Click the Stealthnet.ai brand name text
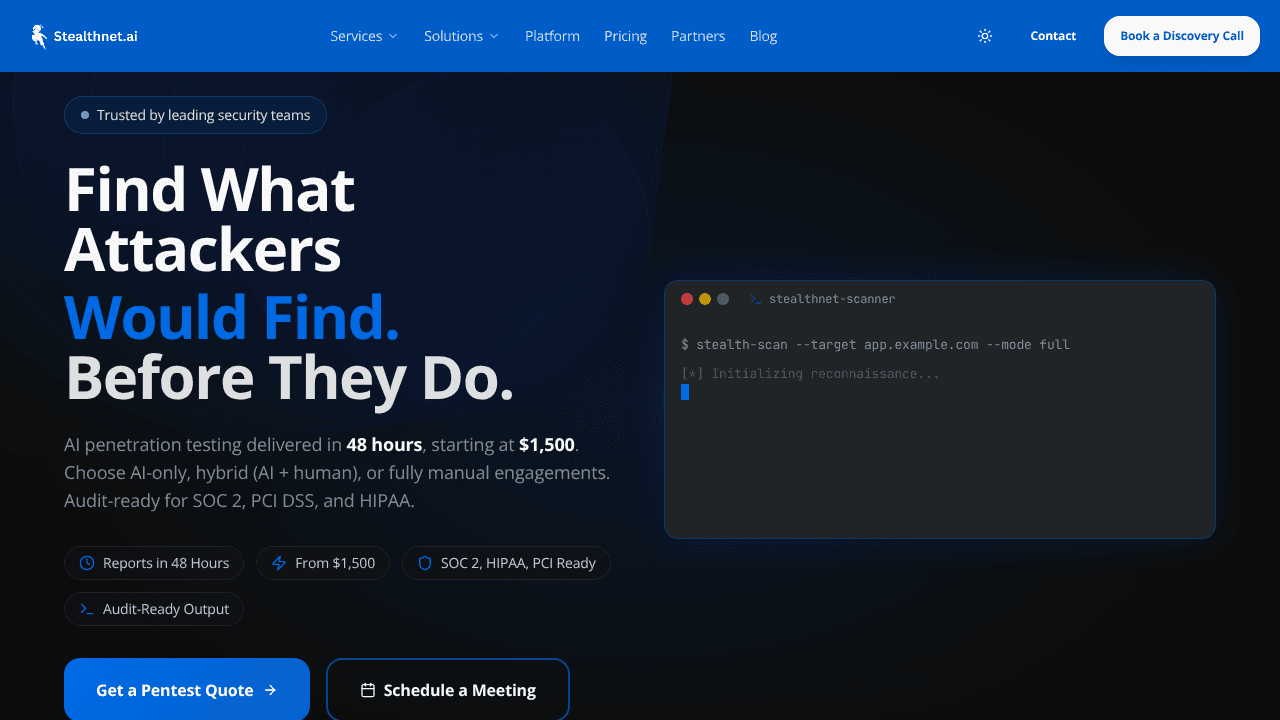This screenshot has height=720, width=1280. pyautogui.click(x=96, y=36)
